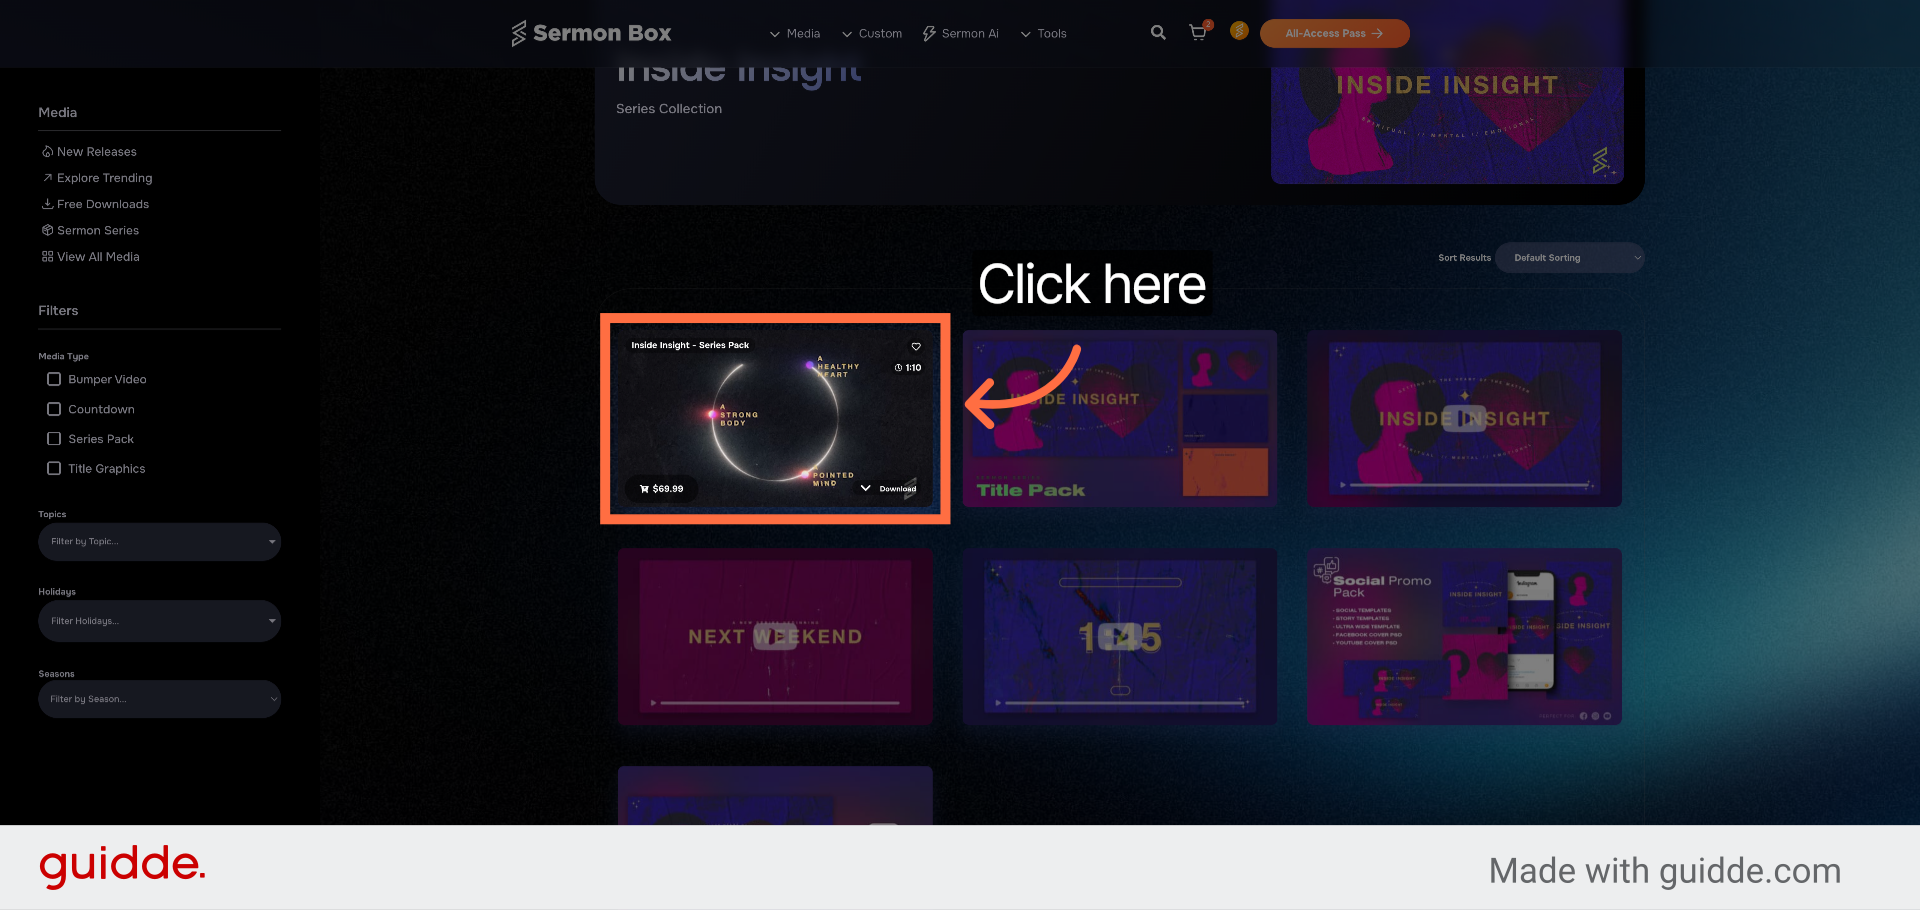The width and height of the screenshot is (1920, 910).
Task: Open the shopping cart icon
Action: (x=1198, y=32)
